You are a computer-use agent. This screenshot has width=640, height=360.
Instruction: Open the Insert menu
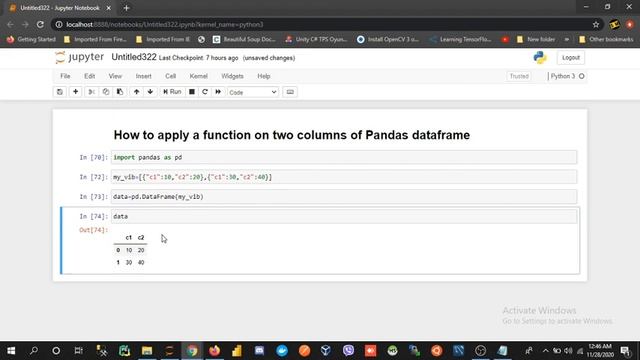[x=143, y=76]
